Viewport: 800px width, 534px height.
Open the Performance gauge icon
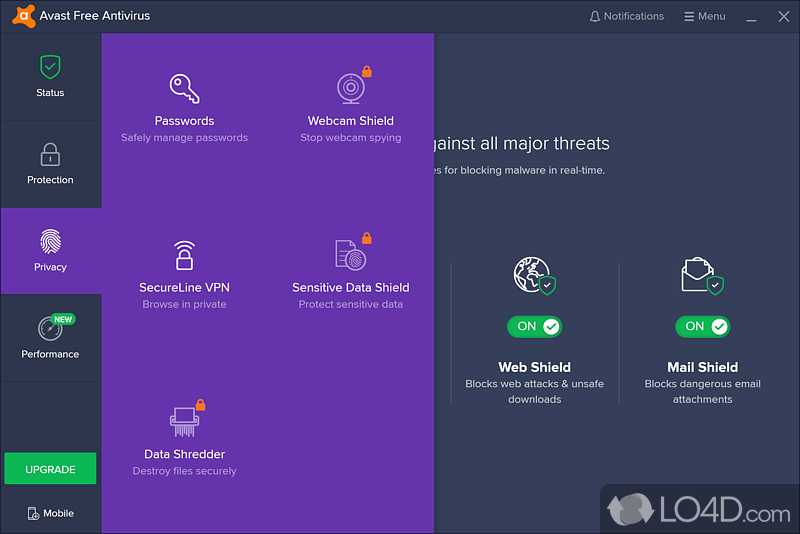coord(50,328)
